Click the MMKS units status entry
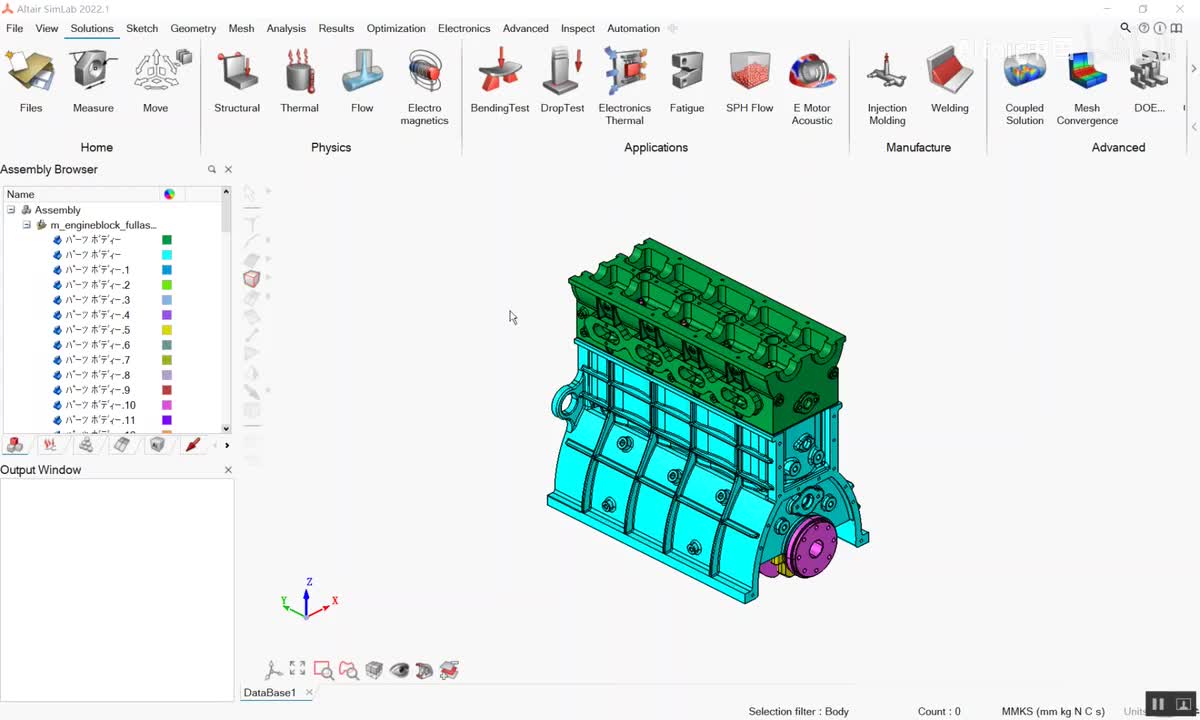 click(1053, 711)
